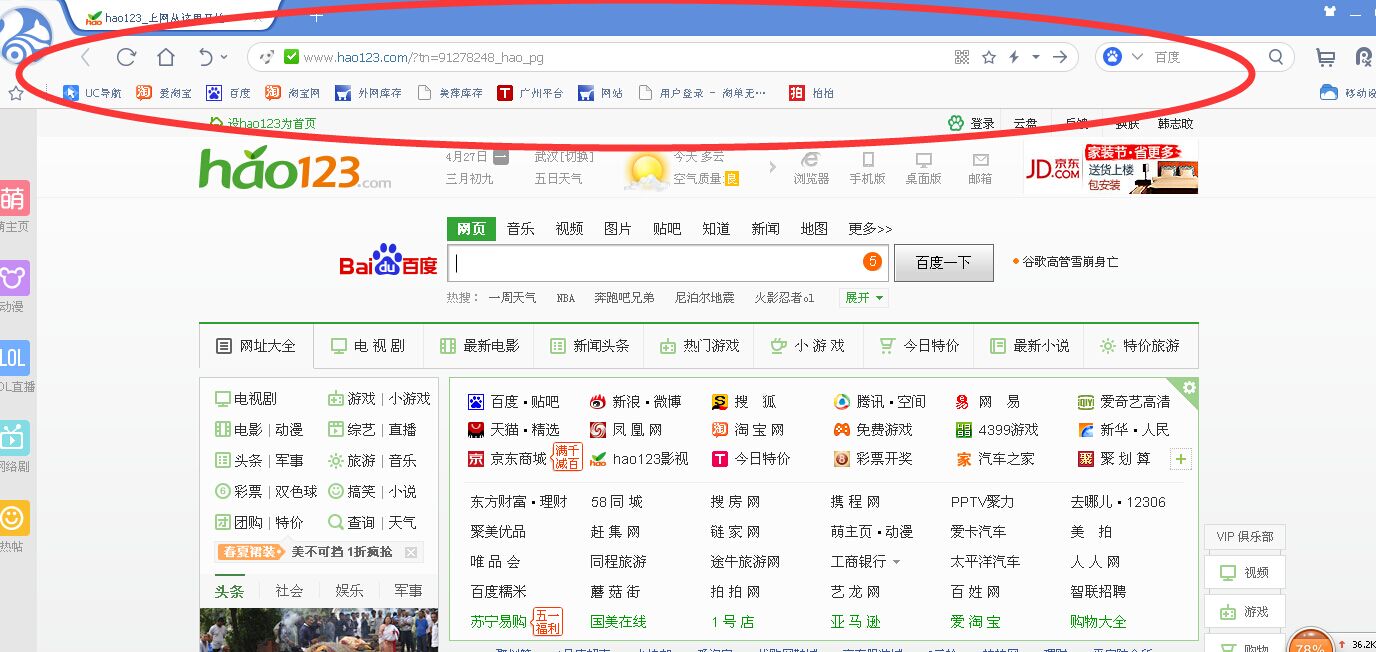This screenshot has height=652, width=1376.
Task: Click the browser search box magnifier icon
Action: [x=1276, y=57]
